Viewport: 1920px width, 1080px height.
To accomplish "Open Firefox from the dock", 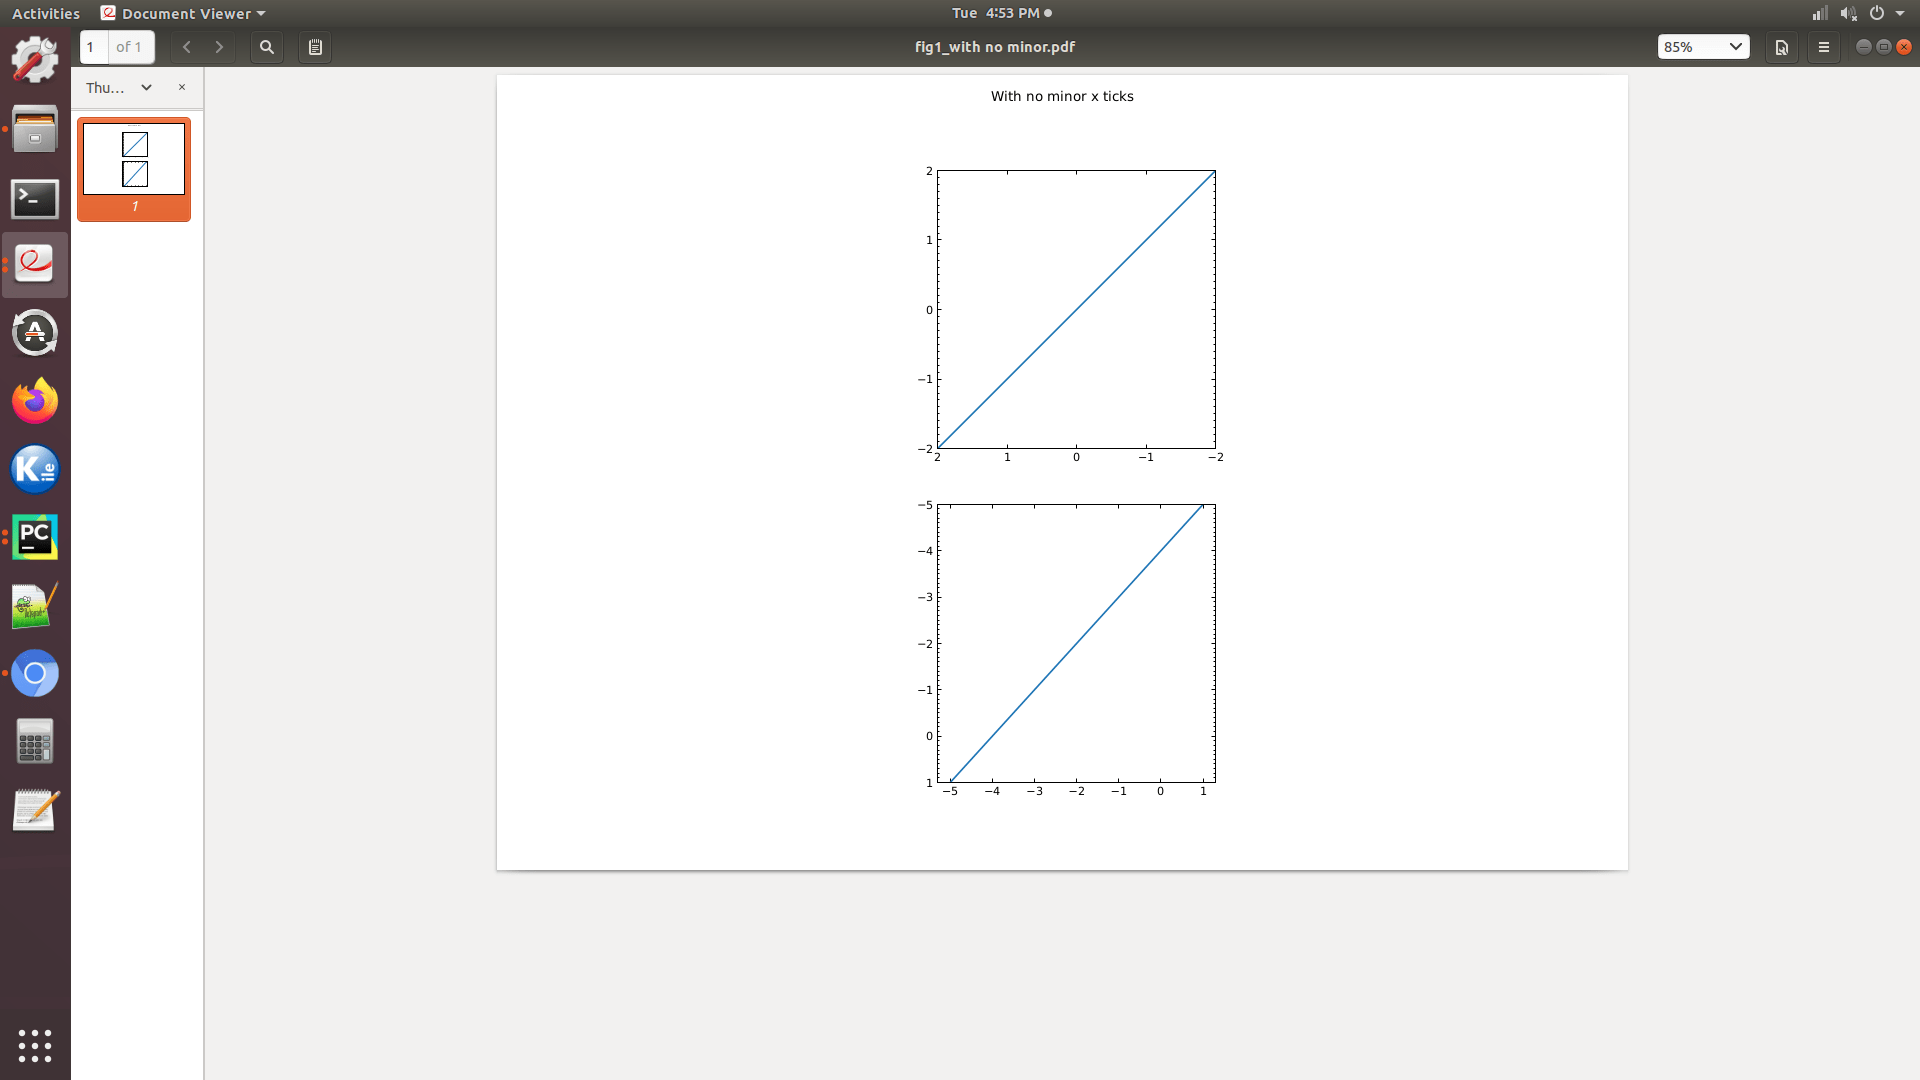I will pyautogui.click(x=35, y=400).
